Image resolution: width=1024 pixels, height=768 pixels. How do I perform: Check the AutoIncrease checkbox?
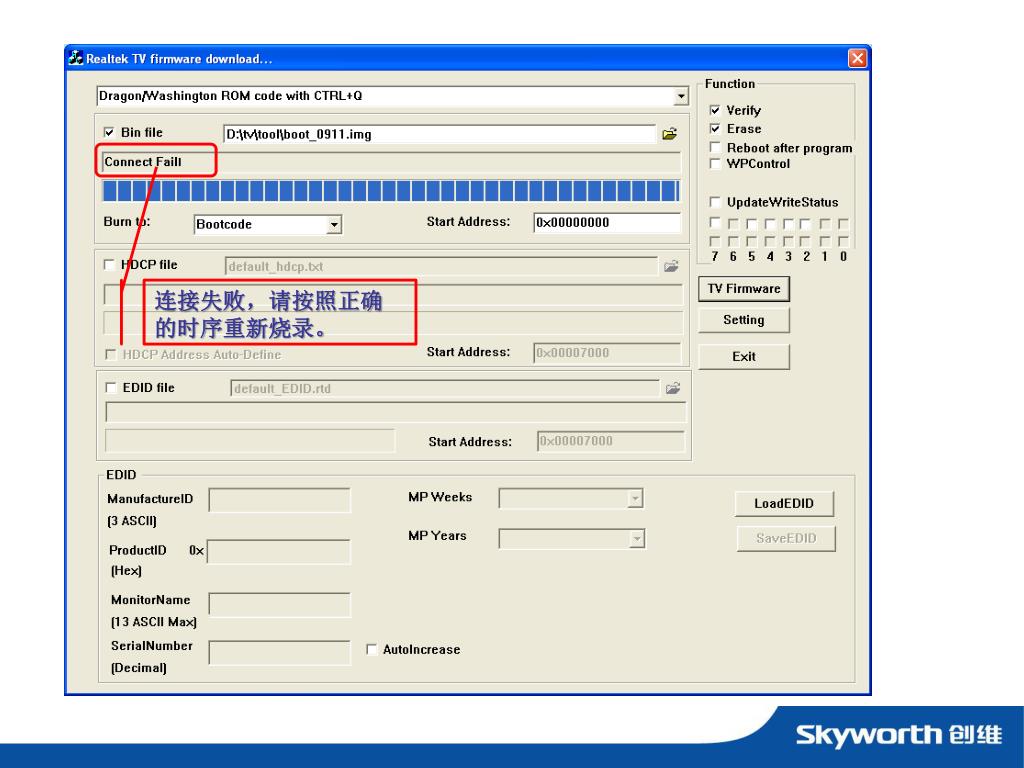(372, 649)
